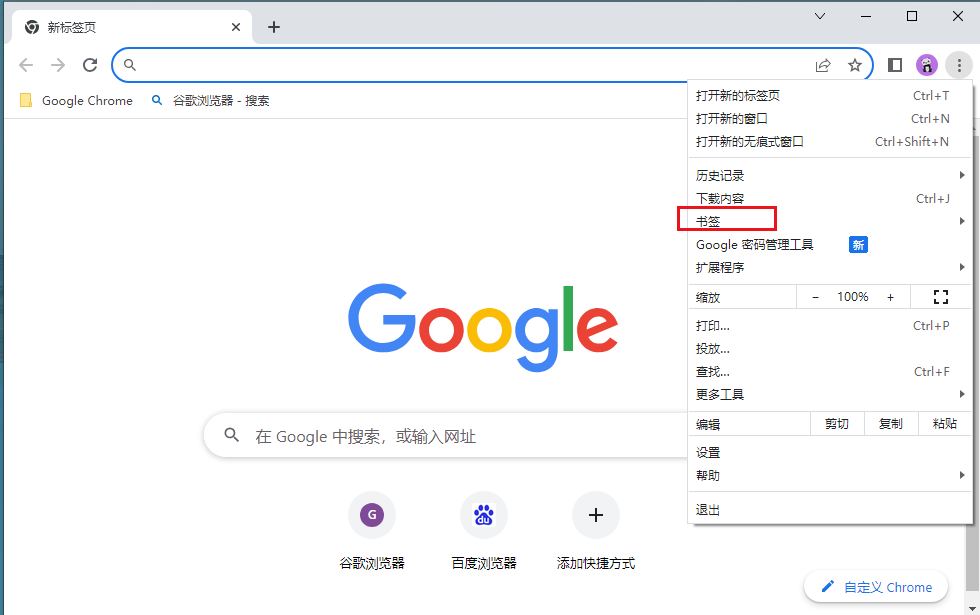
Task: Click the back navigation arrow
Action: [x=26, y=65]
